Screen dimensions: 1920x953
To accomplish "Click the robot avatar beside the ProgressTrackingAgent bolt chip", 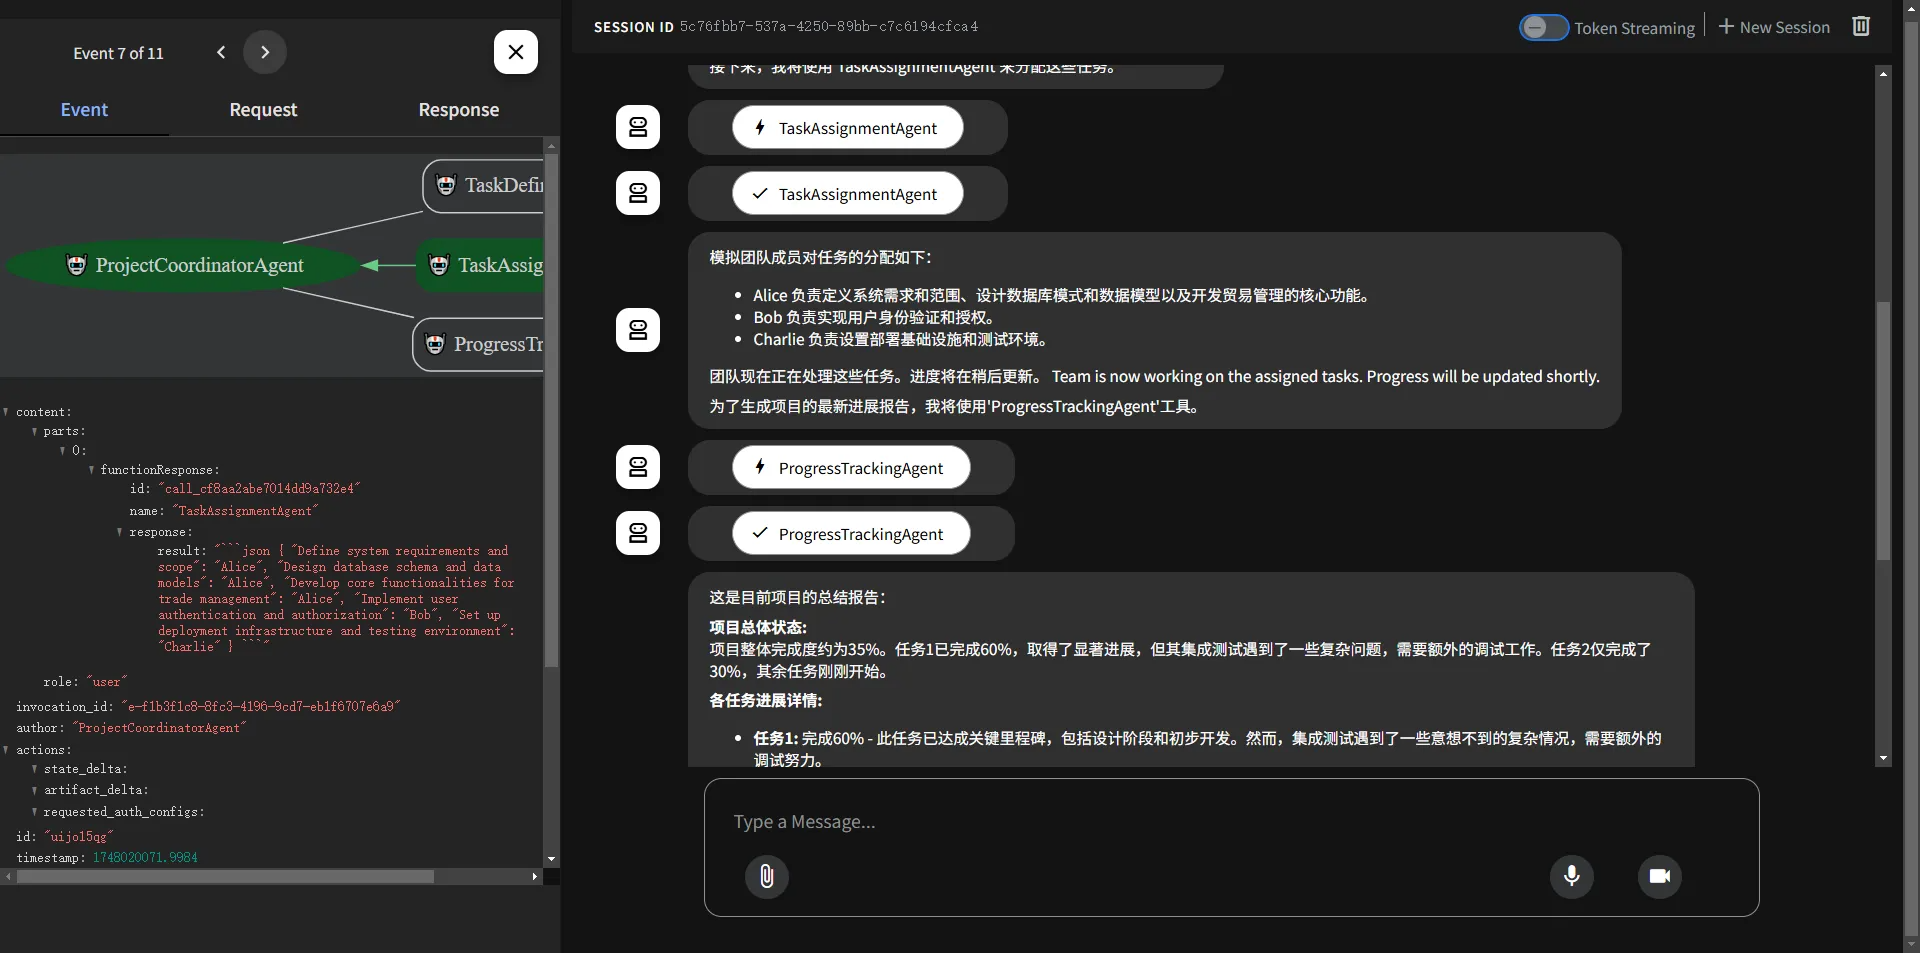I will (x=638, y=467).
